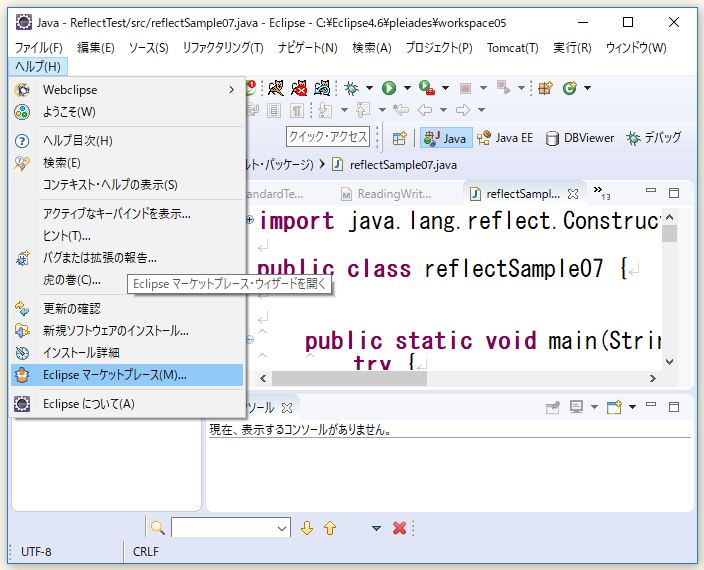Show the hidden editor tabs list (»13)
The image size is (704, 570).
[x=602, y=192]
